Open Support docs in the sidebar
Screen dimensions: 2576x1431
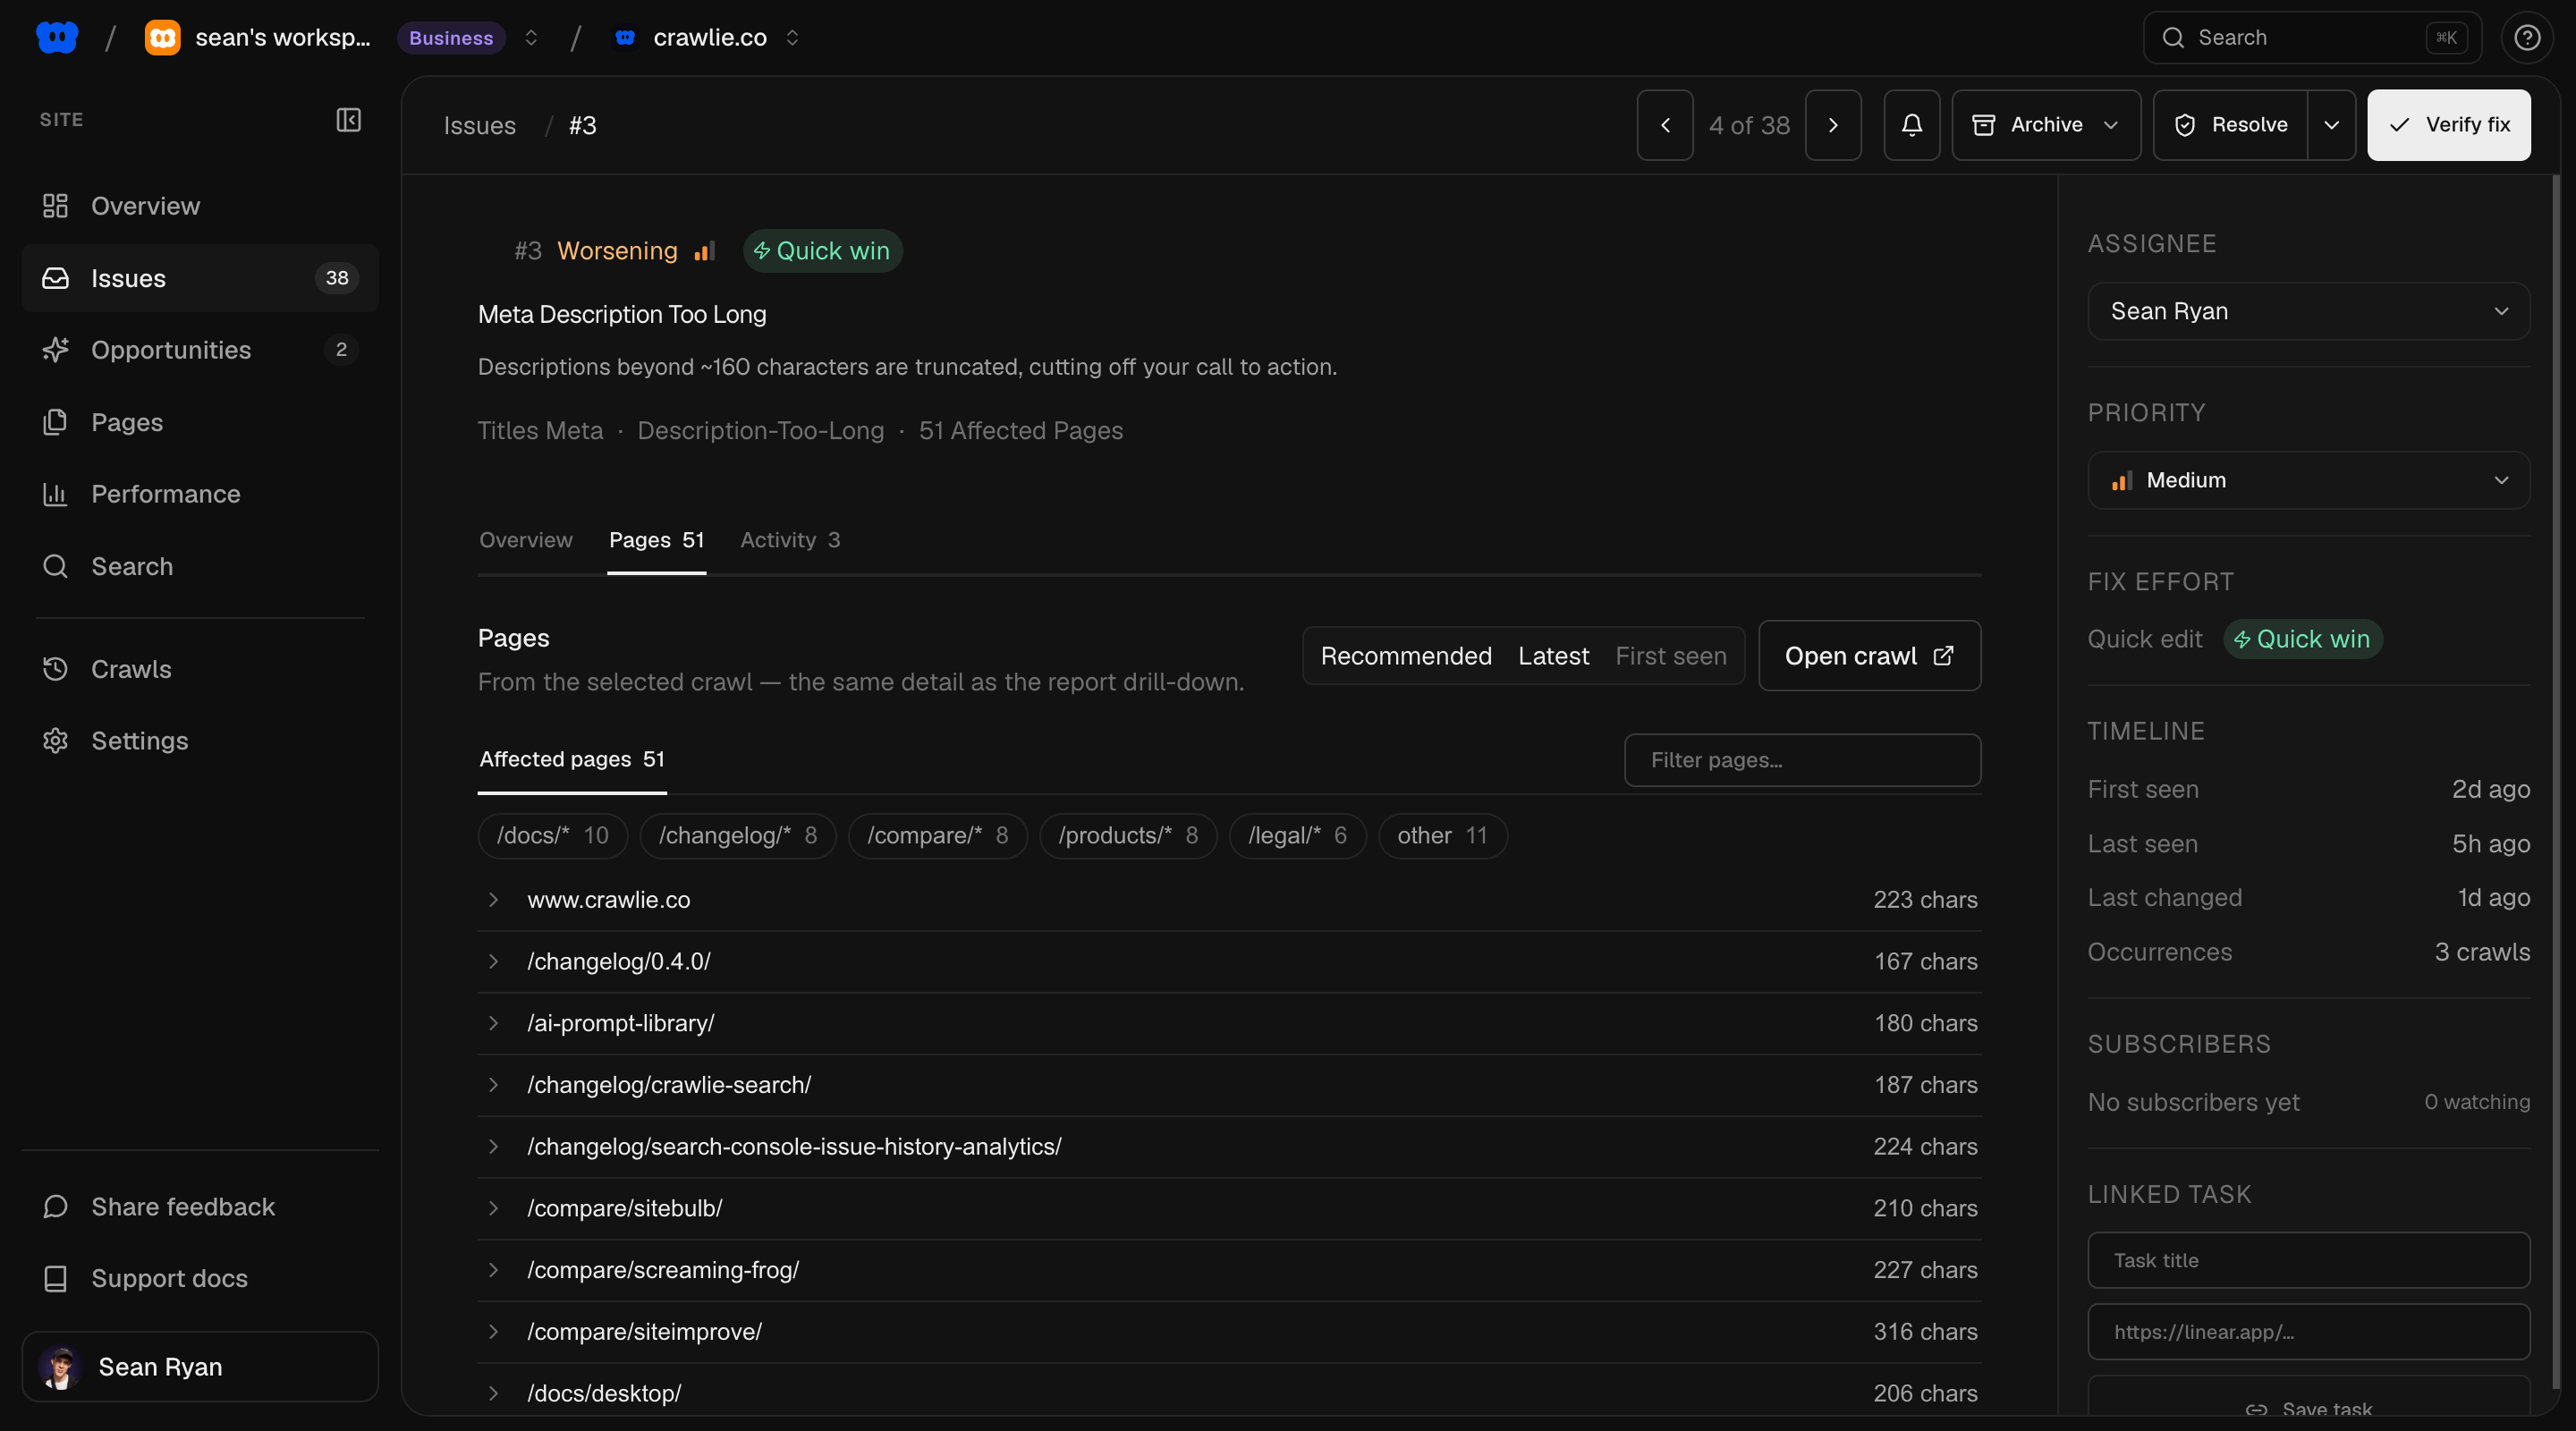200,1278
